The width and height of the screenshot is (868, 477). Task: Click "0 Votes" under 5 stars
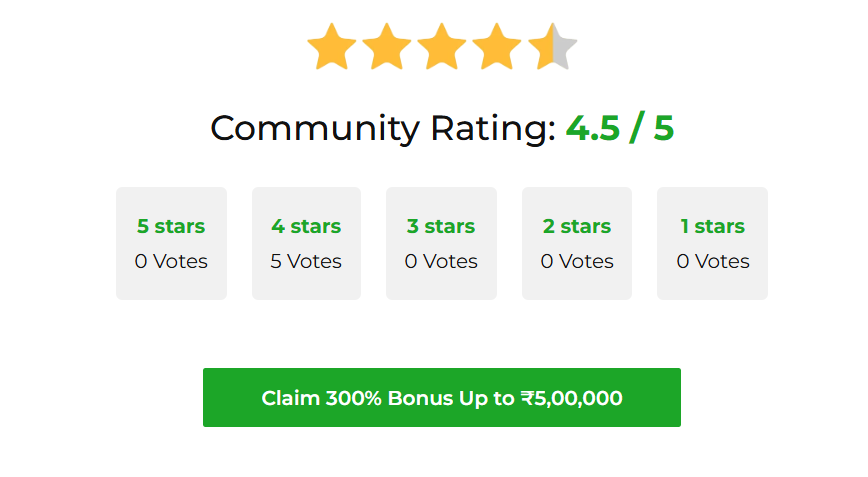coord(171,262)
